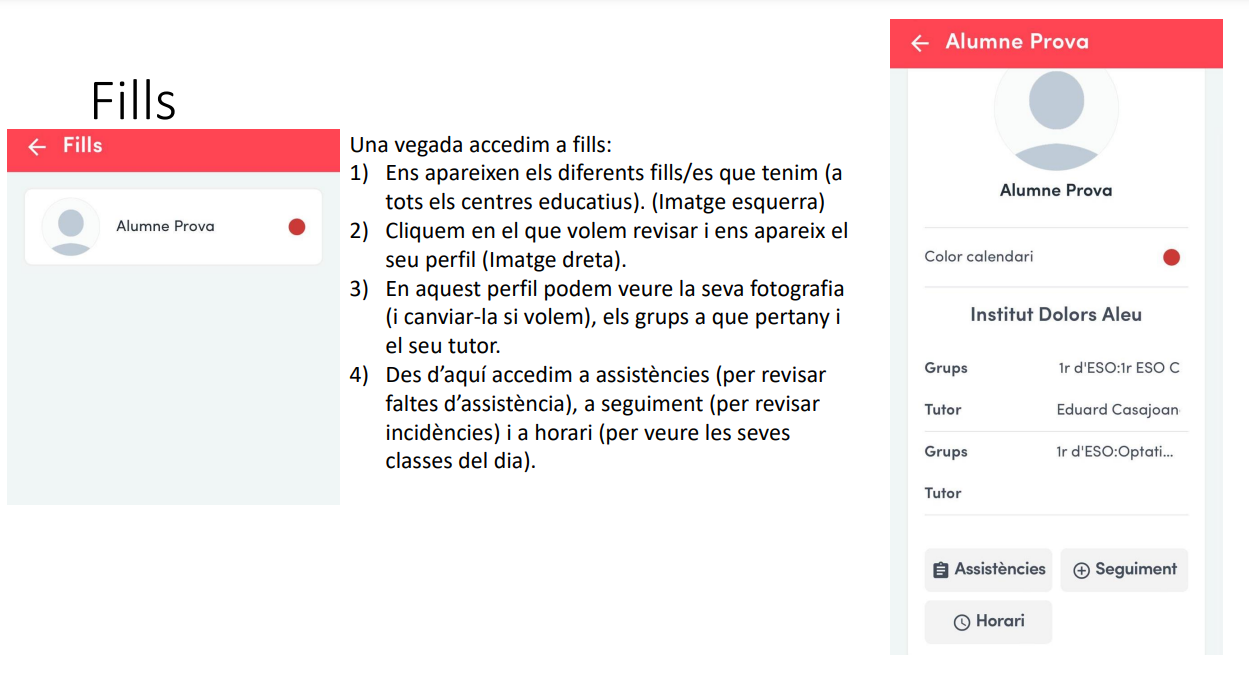Click the clipboard icon on the Assistències button
Screen dimensions: 1249x688
(x=940, y=570)
